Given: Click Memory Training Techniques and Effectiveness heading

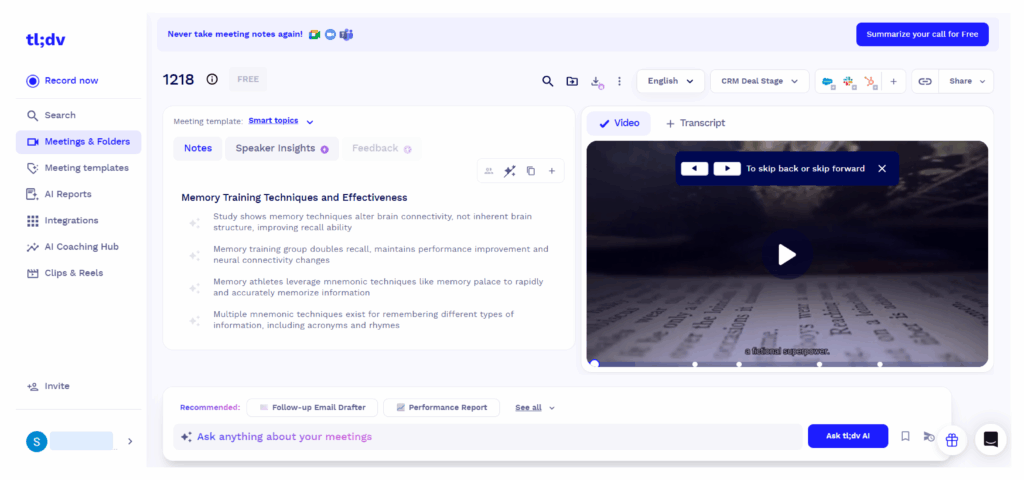Looking at the screenshot, I should click(x=295, y=197).
